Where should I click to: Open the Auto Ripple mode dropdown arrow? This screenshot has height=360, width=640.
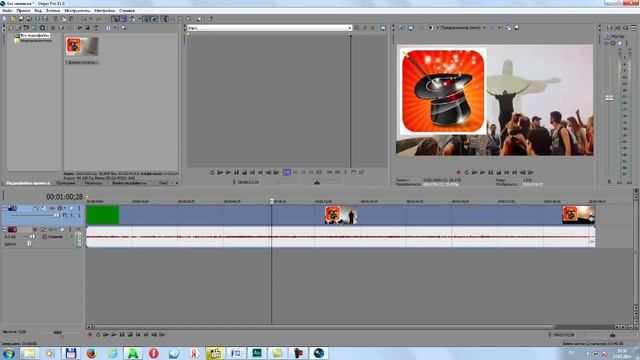coord(139,19)
